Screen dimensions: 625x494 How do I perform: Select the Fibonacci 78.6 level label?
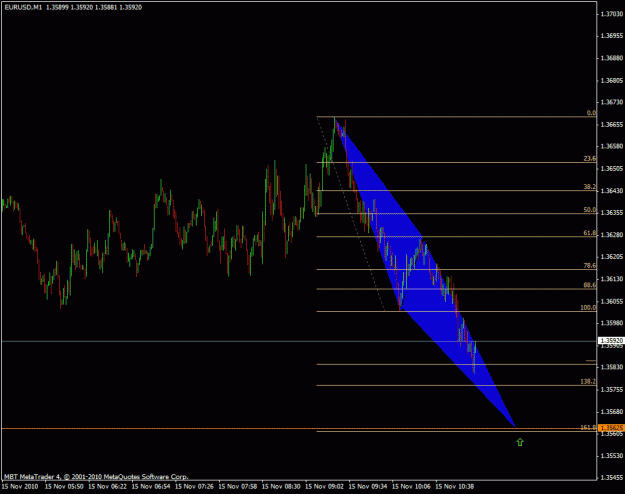[x=590, y=266]
